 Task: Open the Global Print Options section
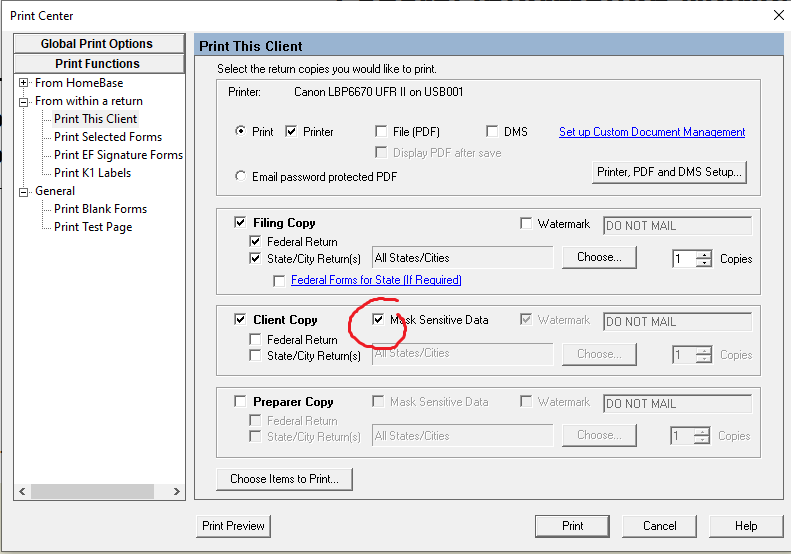point(97,44)
